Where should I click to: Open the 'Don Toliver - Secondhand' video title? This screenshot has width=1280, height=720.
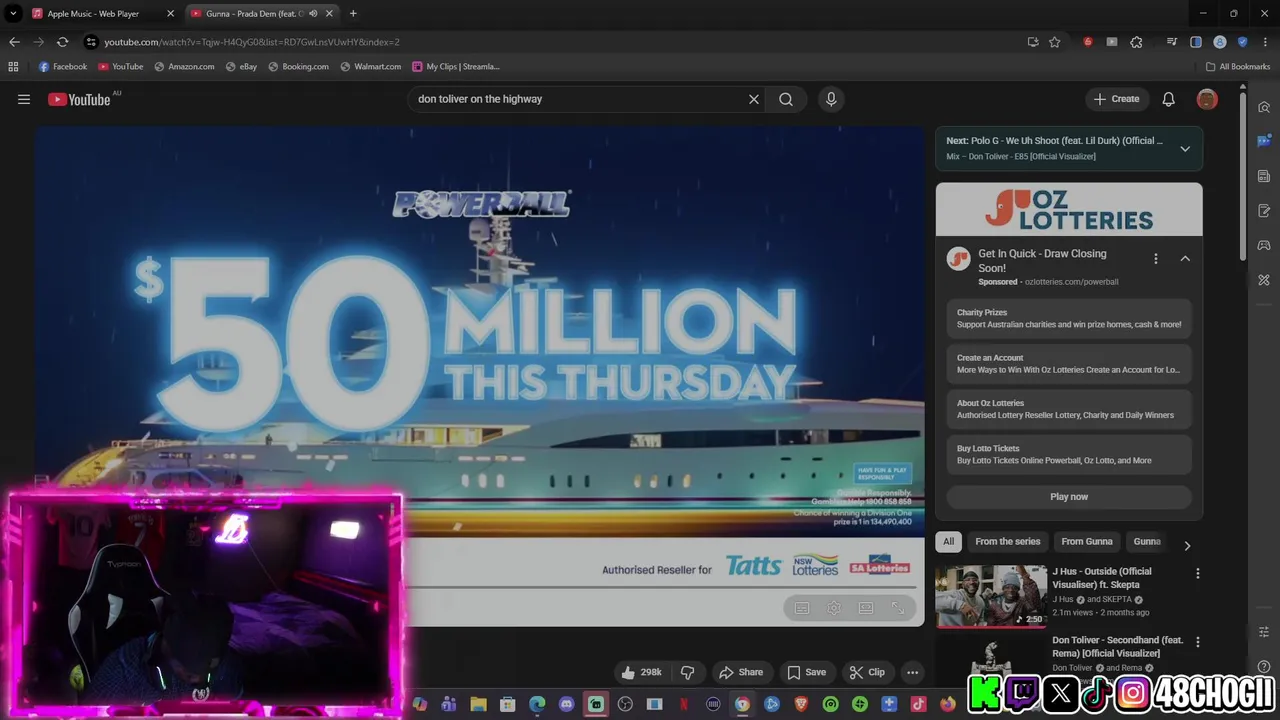pyautogui.click(x=1117, y=646)
